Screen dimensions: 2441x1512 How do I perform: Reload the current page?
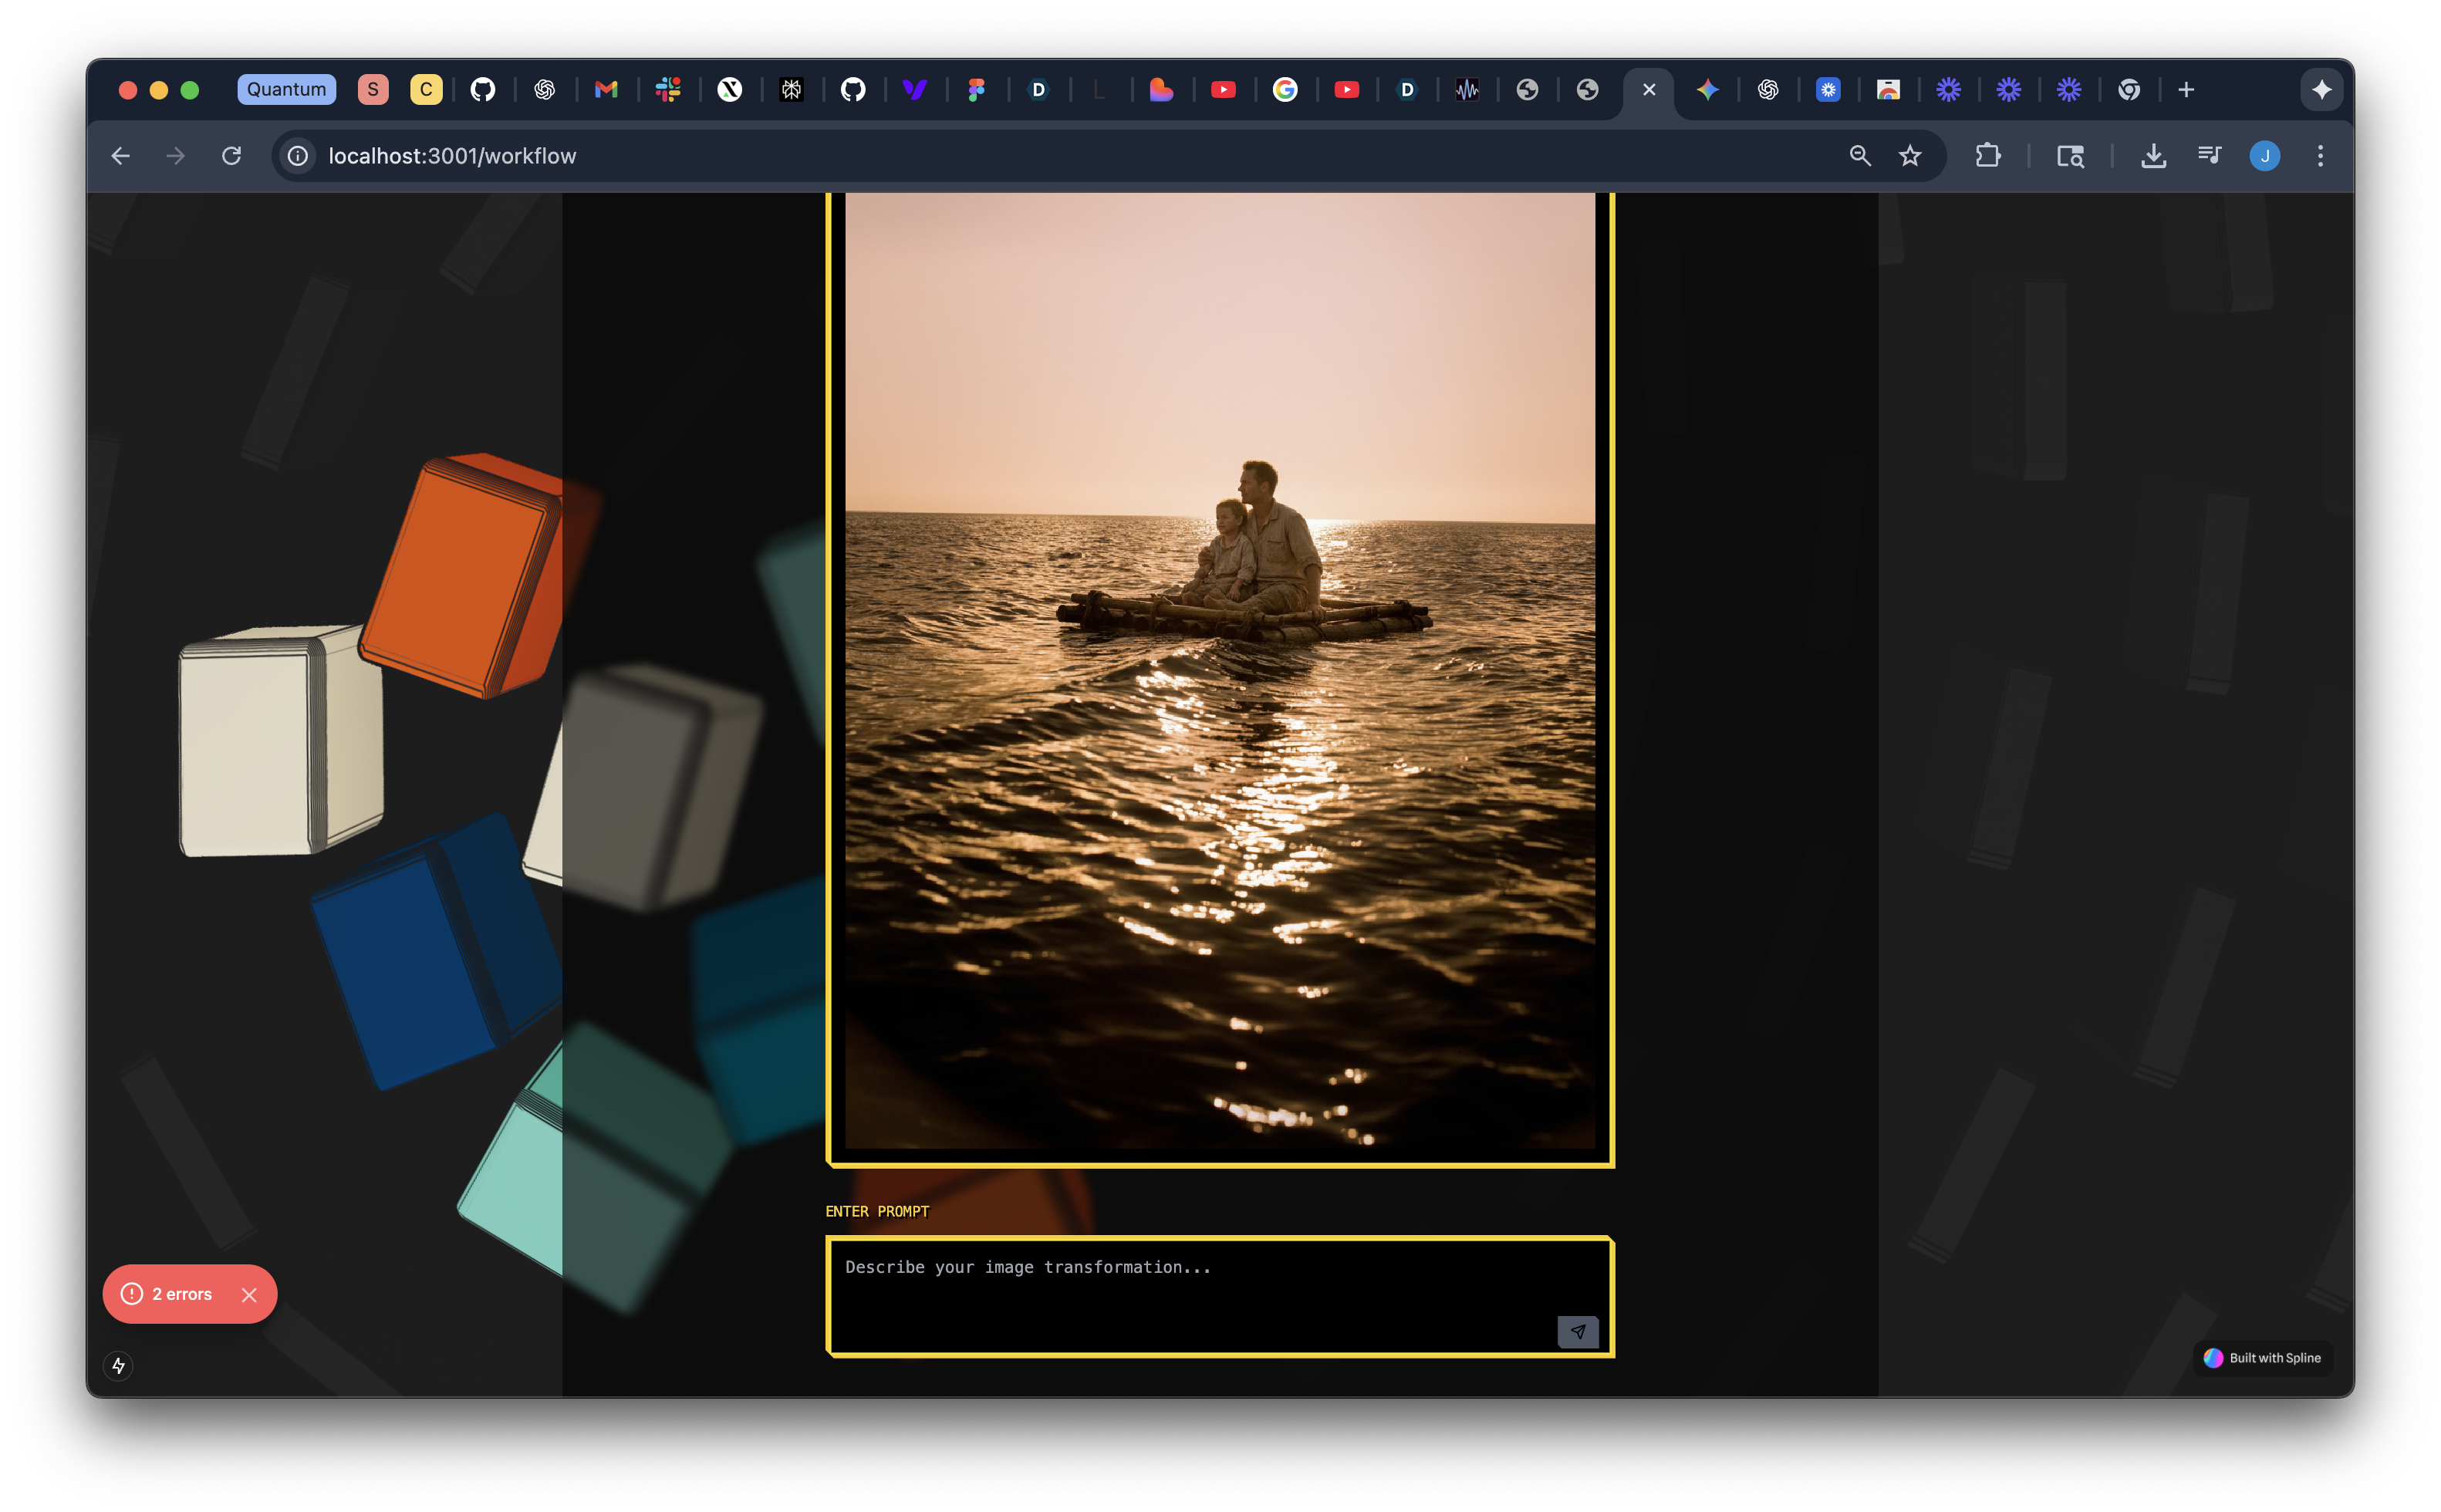(x=231, y=156)
